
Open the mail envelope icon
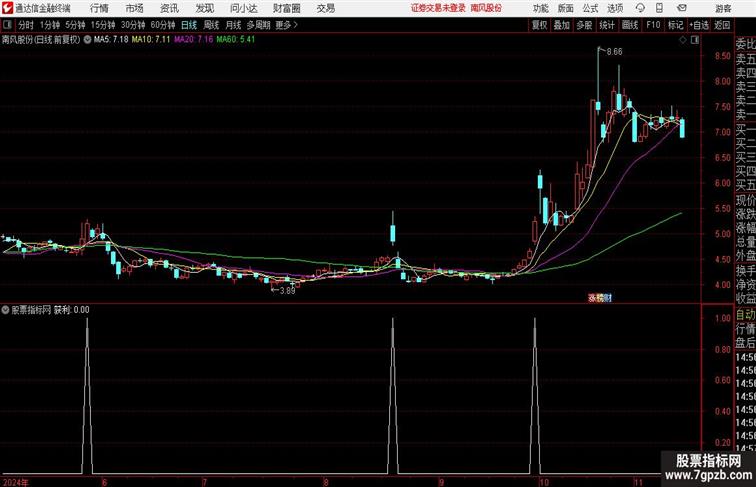682,8
